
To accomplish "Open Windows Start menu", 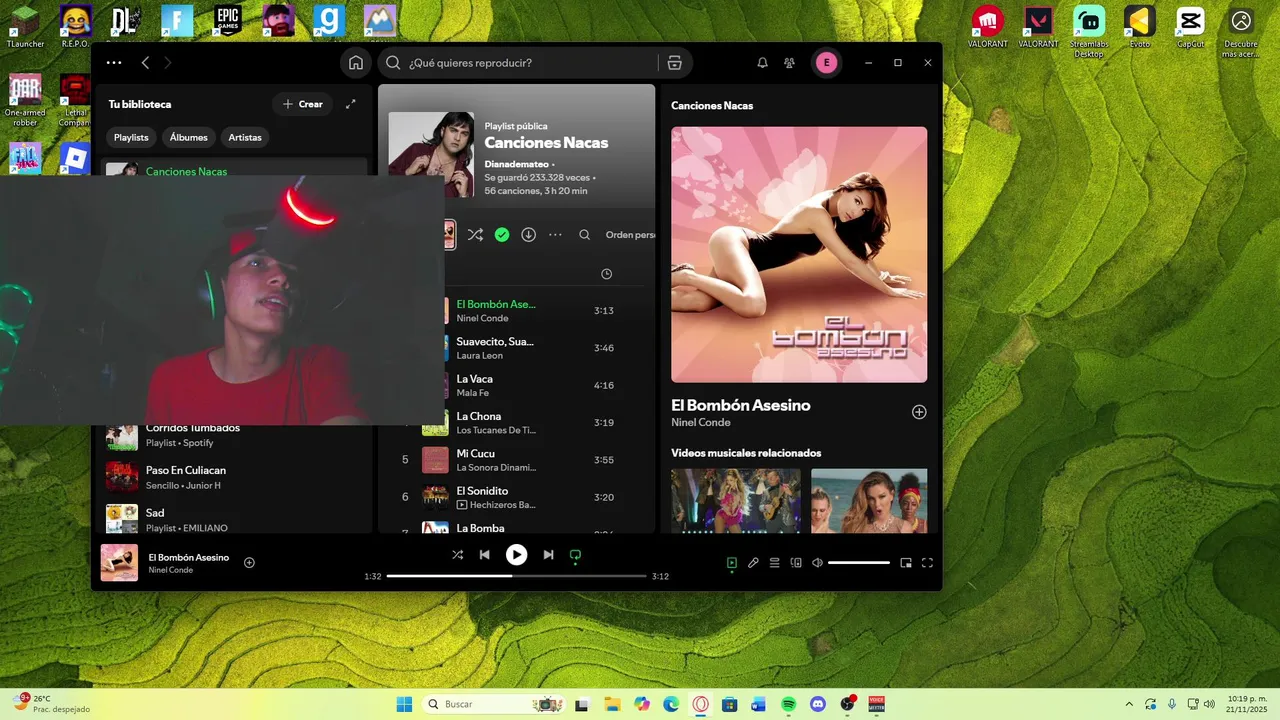I will point(405,704).
